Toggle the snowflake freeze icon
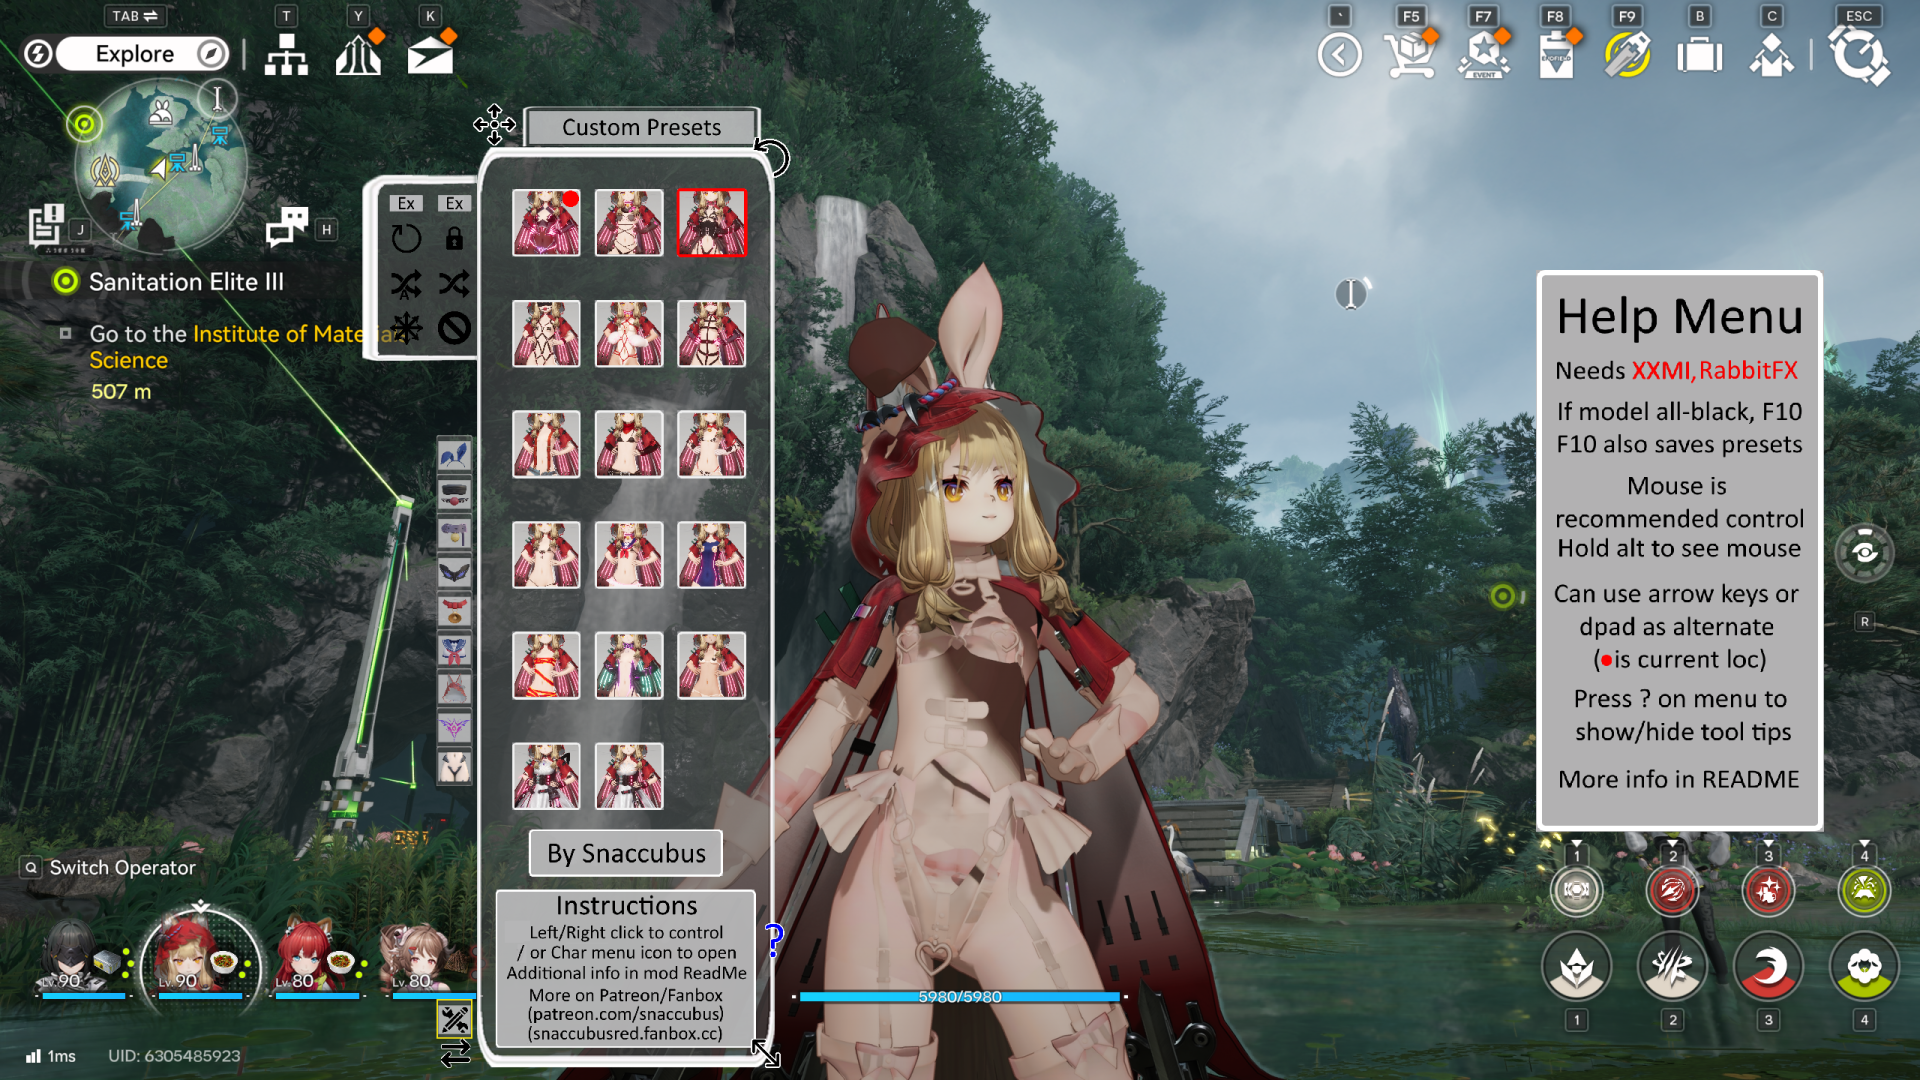This screenshot has height=1080, width=1920. click(x=406, y=328)
